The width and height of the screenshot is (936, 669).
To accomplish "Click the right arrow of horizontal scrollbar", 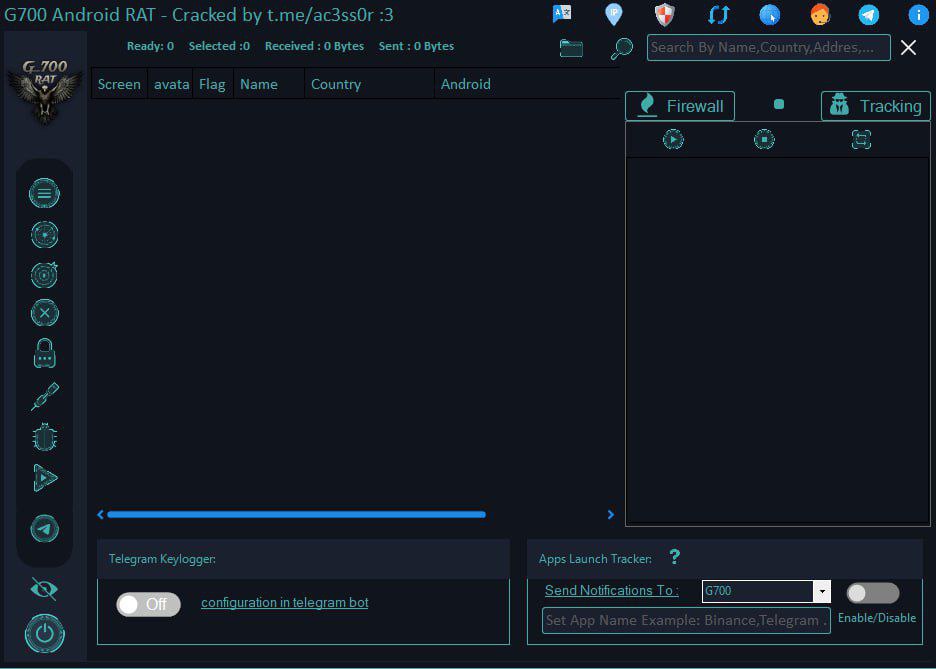I will click(x=611, y=514).
